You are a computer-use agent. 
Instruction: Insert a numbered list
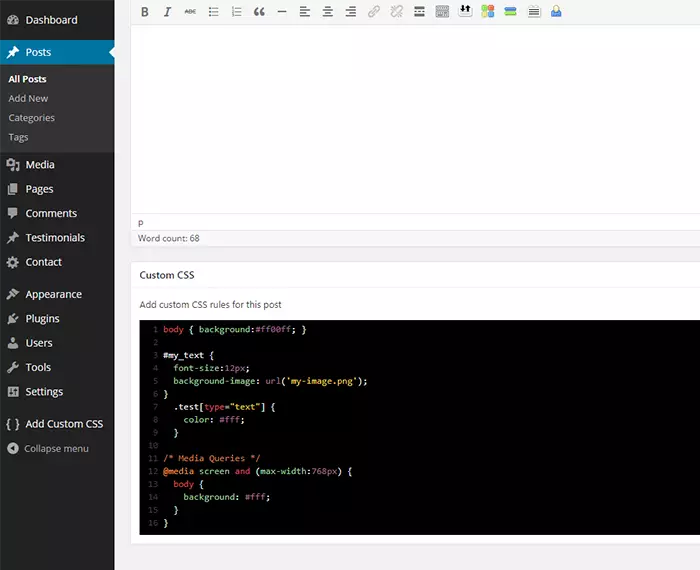pos(236,12)
